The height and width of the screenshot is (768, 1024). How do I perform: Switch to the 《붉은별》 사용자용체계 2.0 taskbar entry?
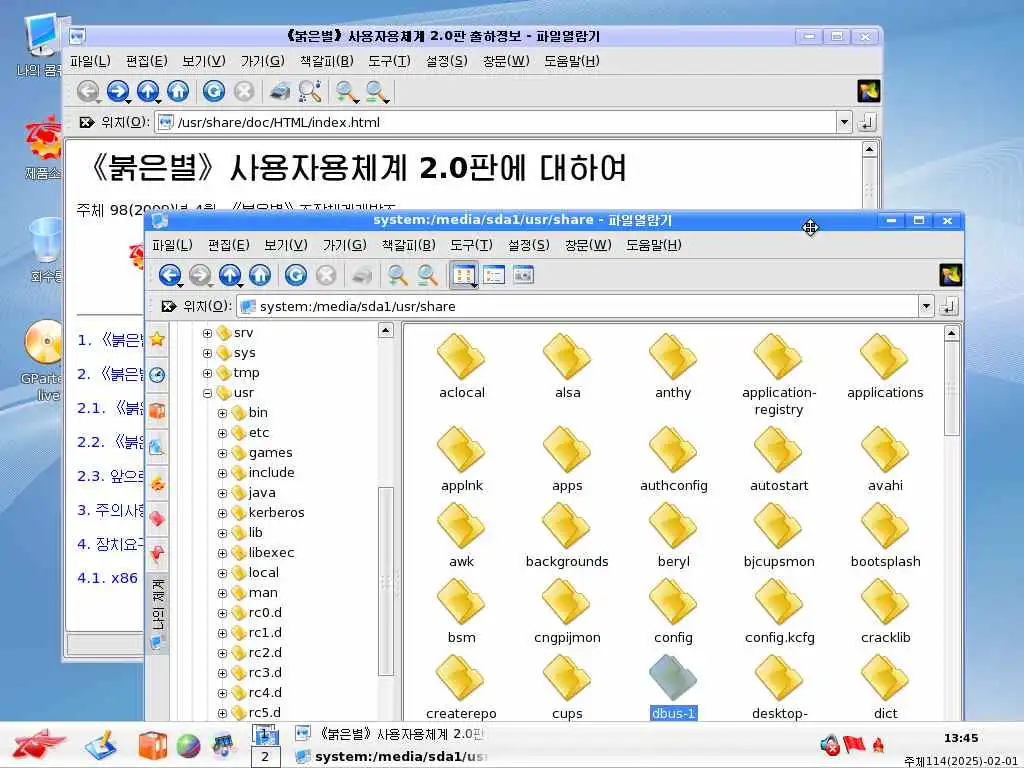(391, 734)
